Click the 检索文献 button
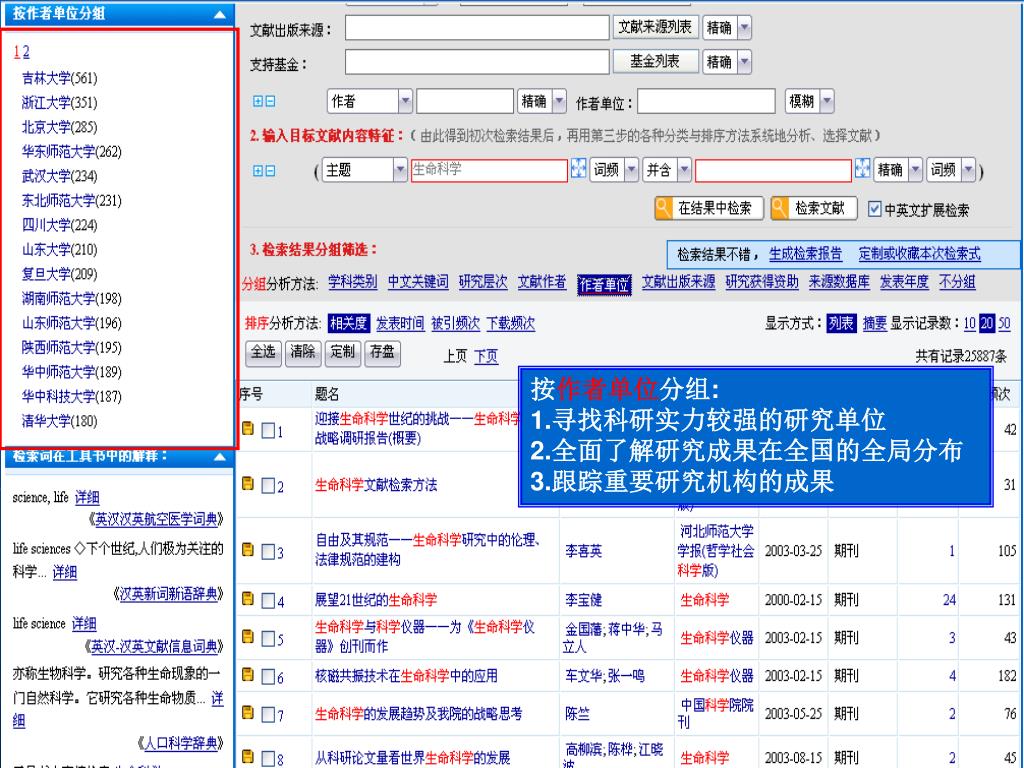Screen dimensions: 1024x768 coord(812,208)
